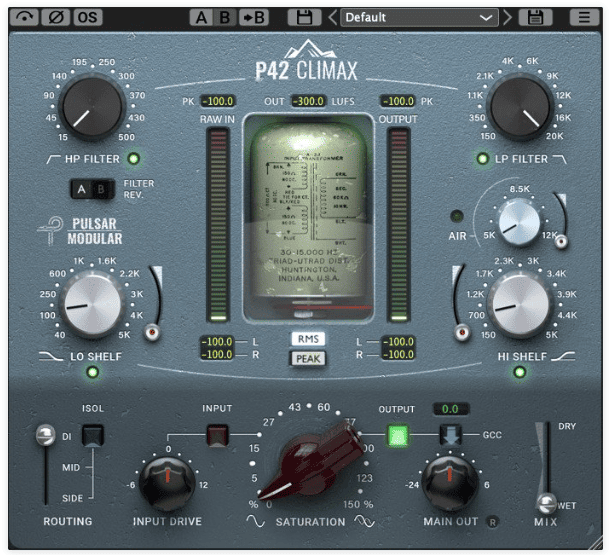Click the OUT LUFS -300.0 readout

pyautogui.click(x=308, y=101)
